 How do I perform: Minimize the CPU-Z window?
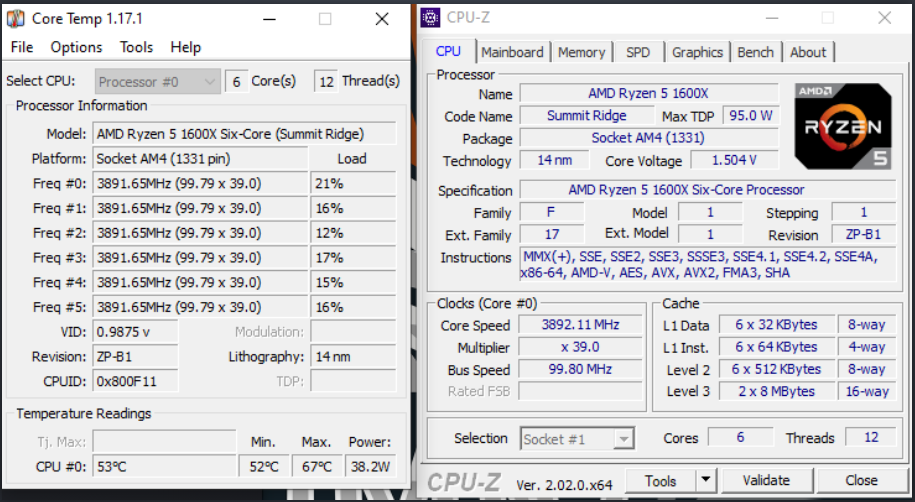pos(772,18)
